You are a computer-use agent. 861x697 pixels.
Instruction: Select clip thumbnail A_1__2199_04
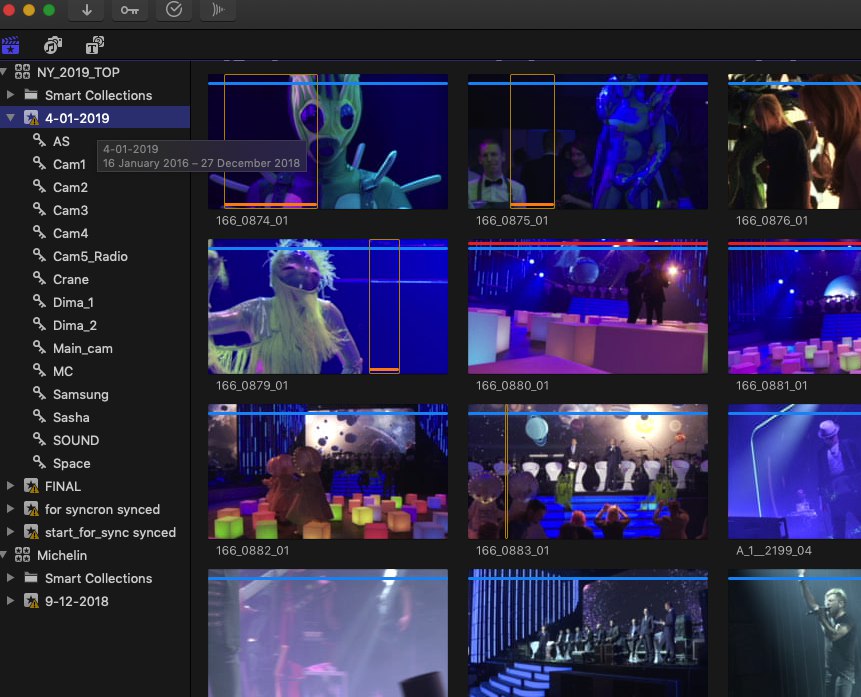(x=794, y=471)
